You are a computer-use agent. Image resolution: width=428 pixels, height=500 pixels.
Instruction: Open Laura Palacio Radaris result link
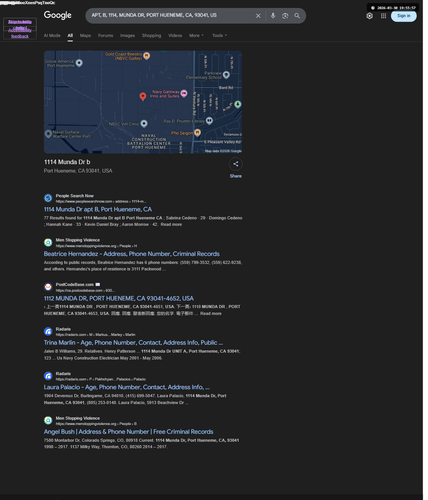[127, 387]
